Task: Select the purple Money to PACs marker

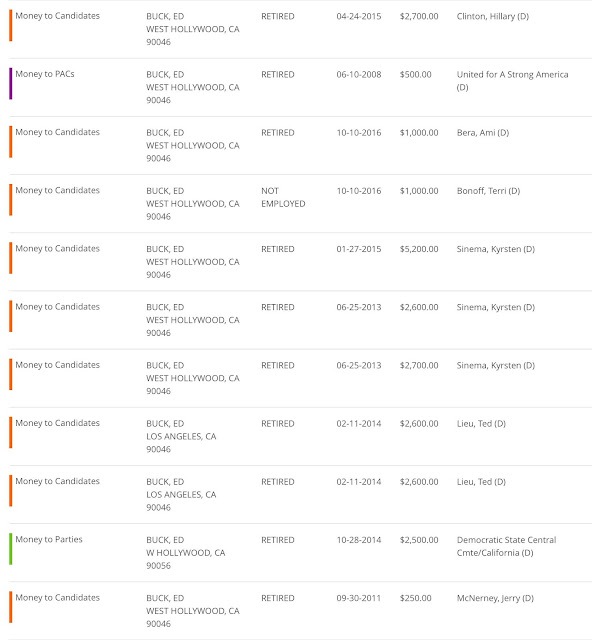Action: pyautogui.click(x=11, y=84)
